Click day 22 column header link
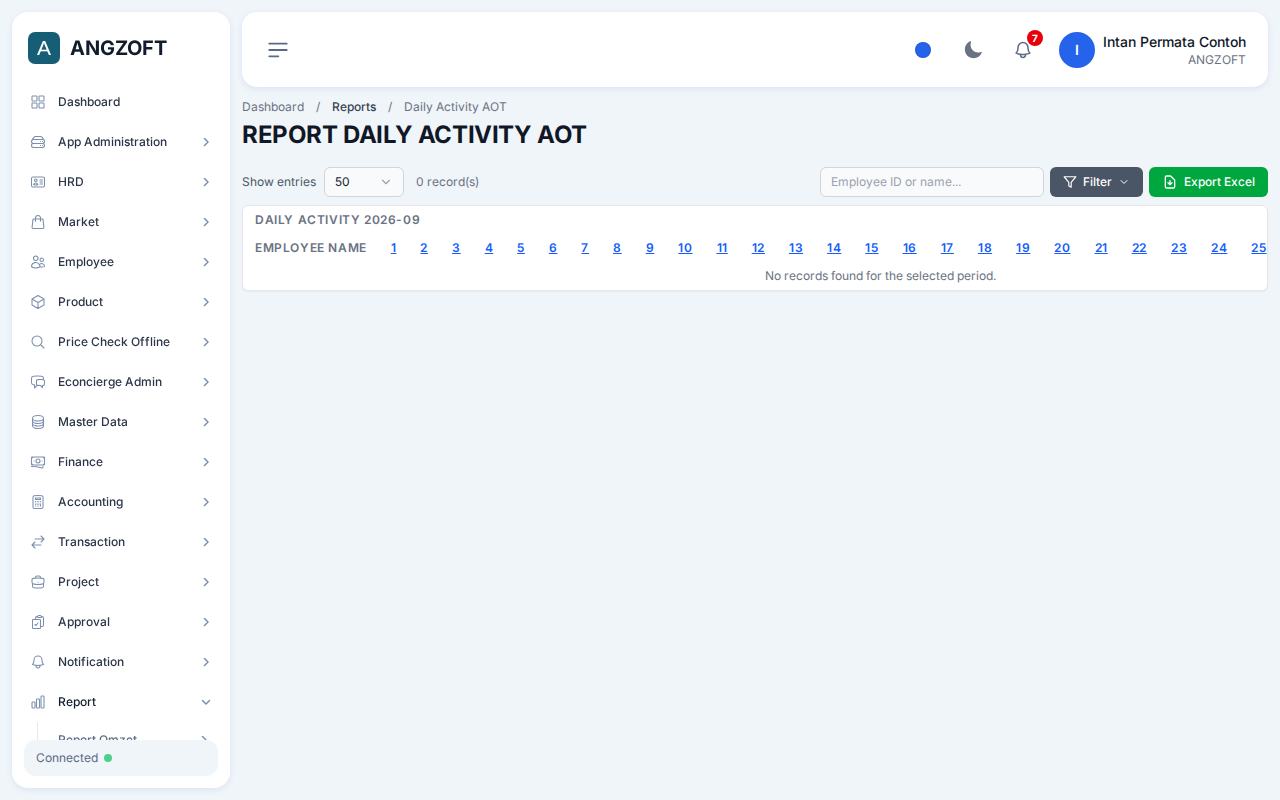The image size is (1280, 800). [1139, 248]
